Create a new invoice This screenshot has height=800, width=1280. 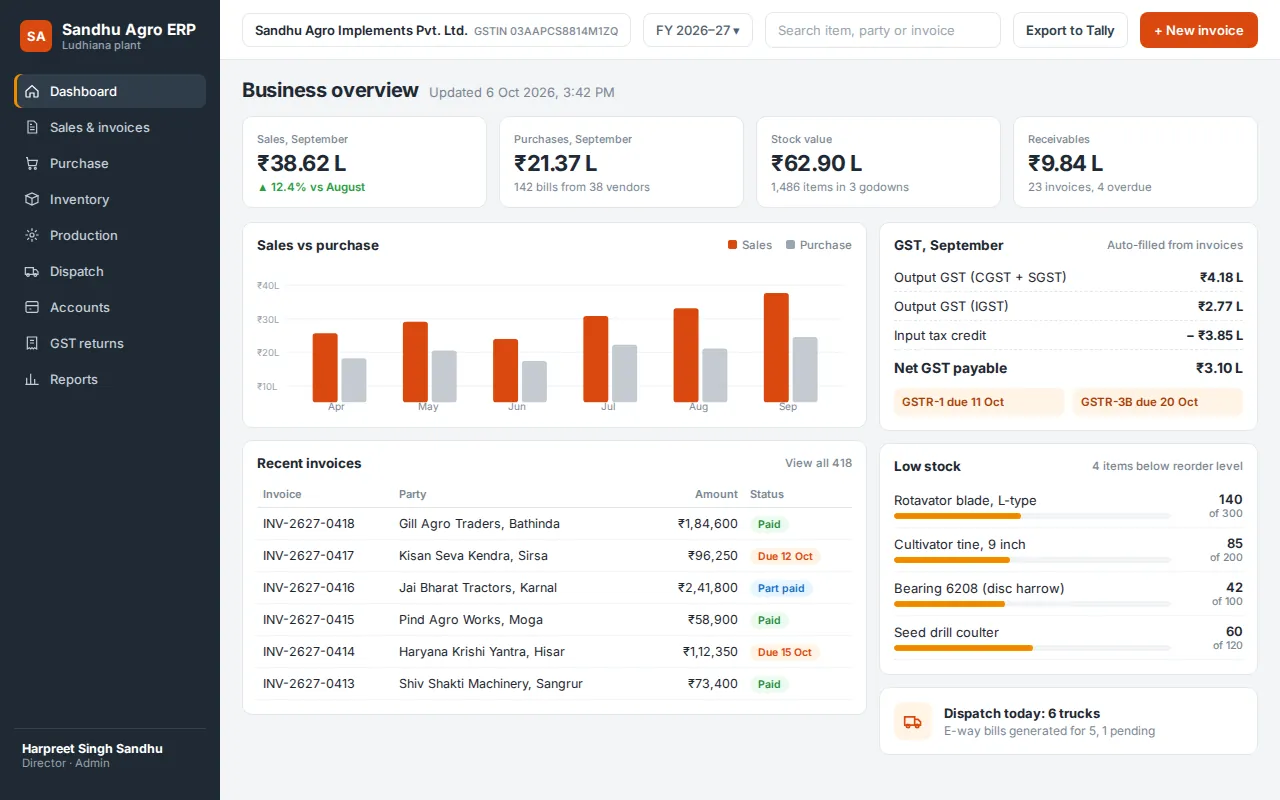click(x=1199, y=30)
